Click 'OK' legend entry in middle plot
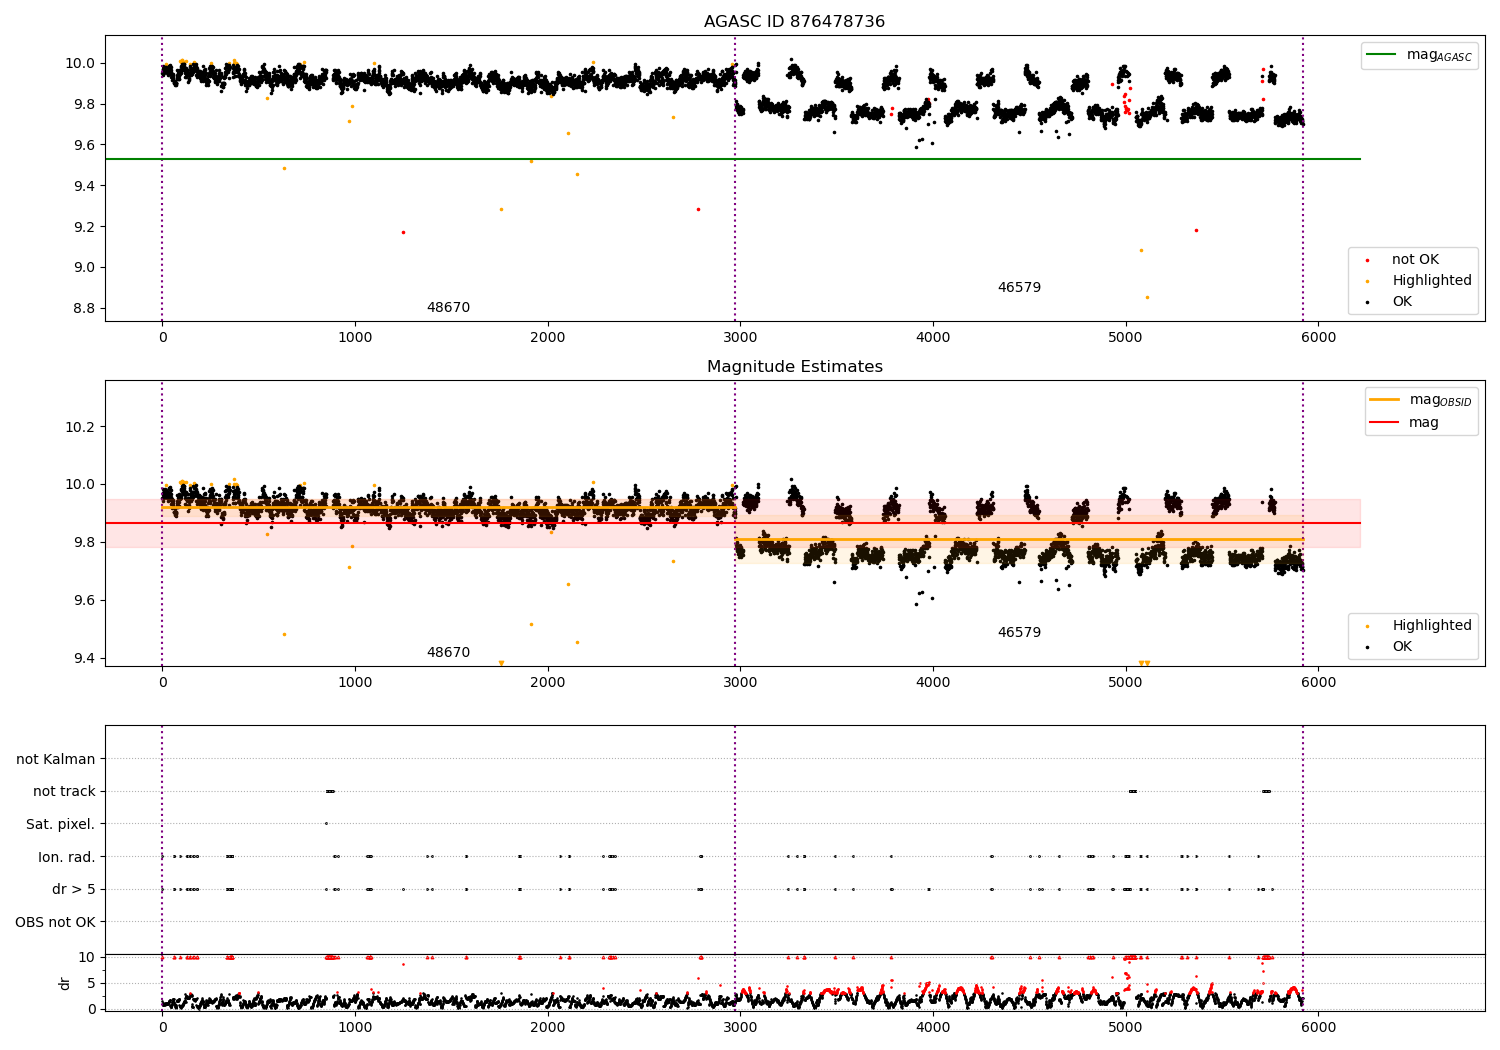The image size is (1500, 1050). [x=1390, y=647]
